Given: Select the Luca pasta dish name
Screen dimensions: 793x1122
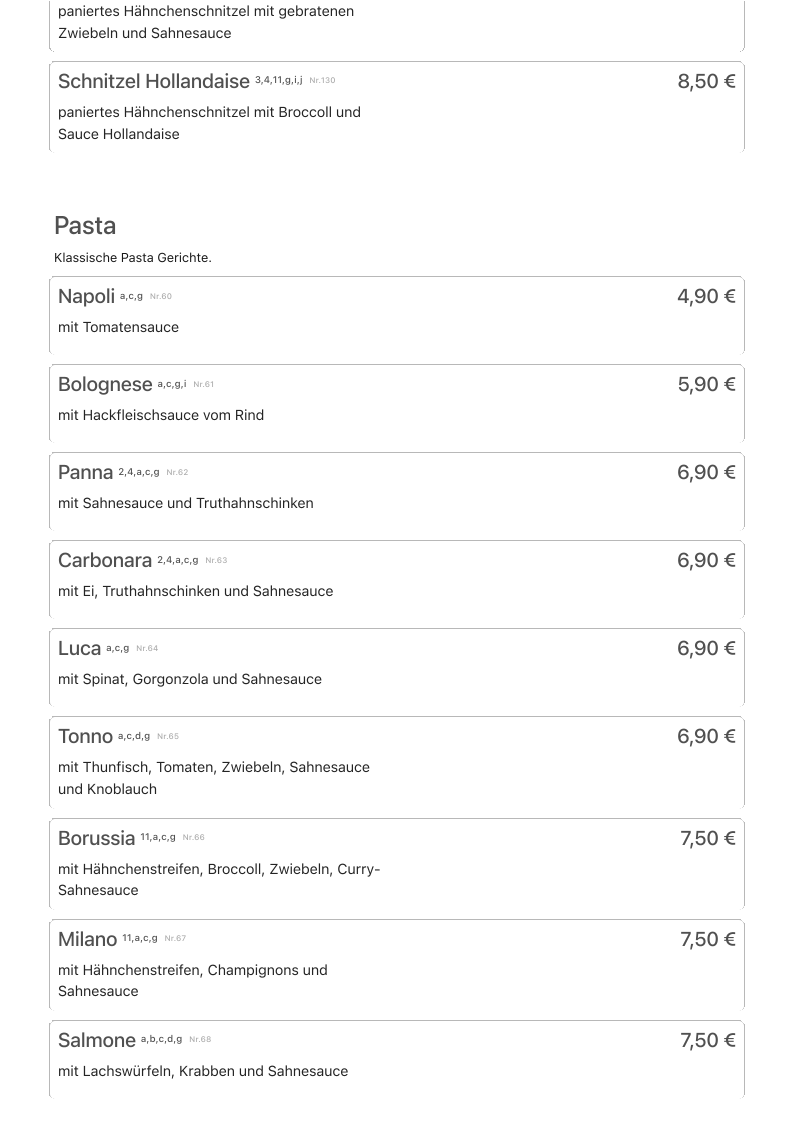Looking at the screenshot, I should (x=79, y=649).
